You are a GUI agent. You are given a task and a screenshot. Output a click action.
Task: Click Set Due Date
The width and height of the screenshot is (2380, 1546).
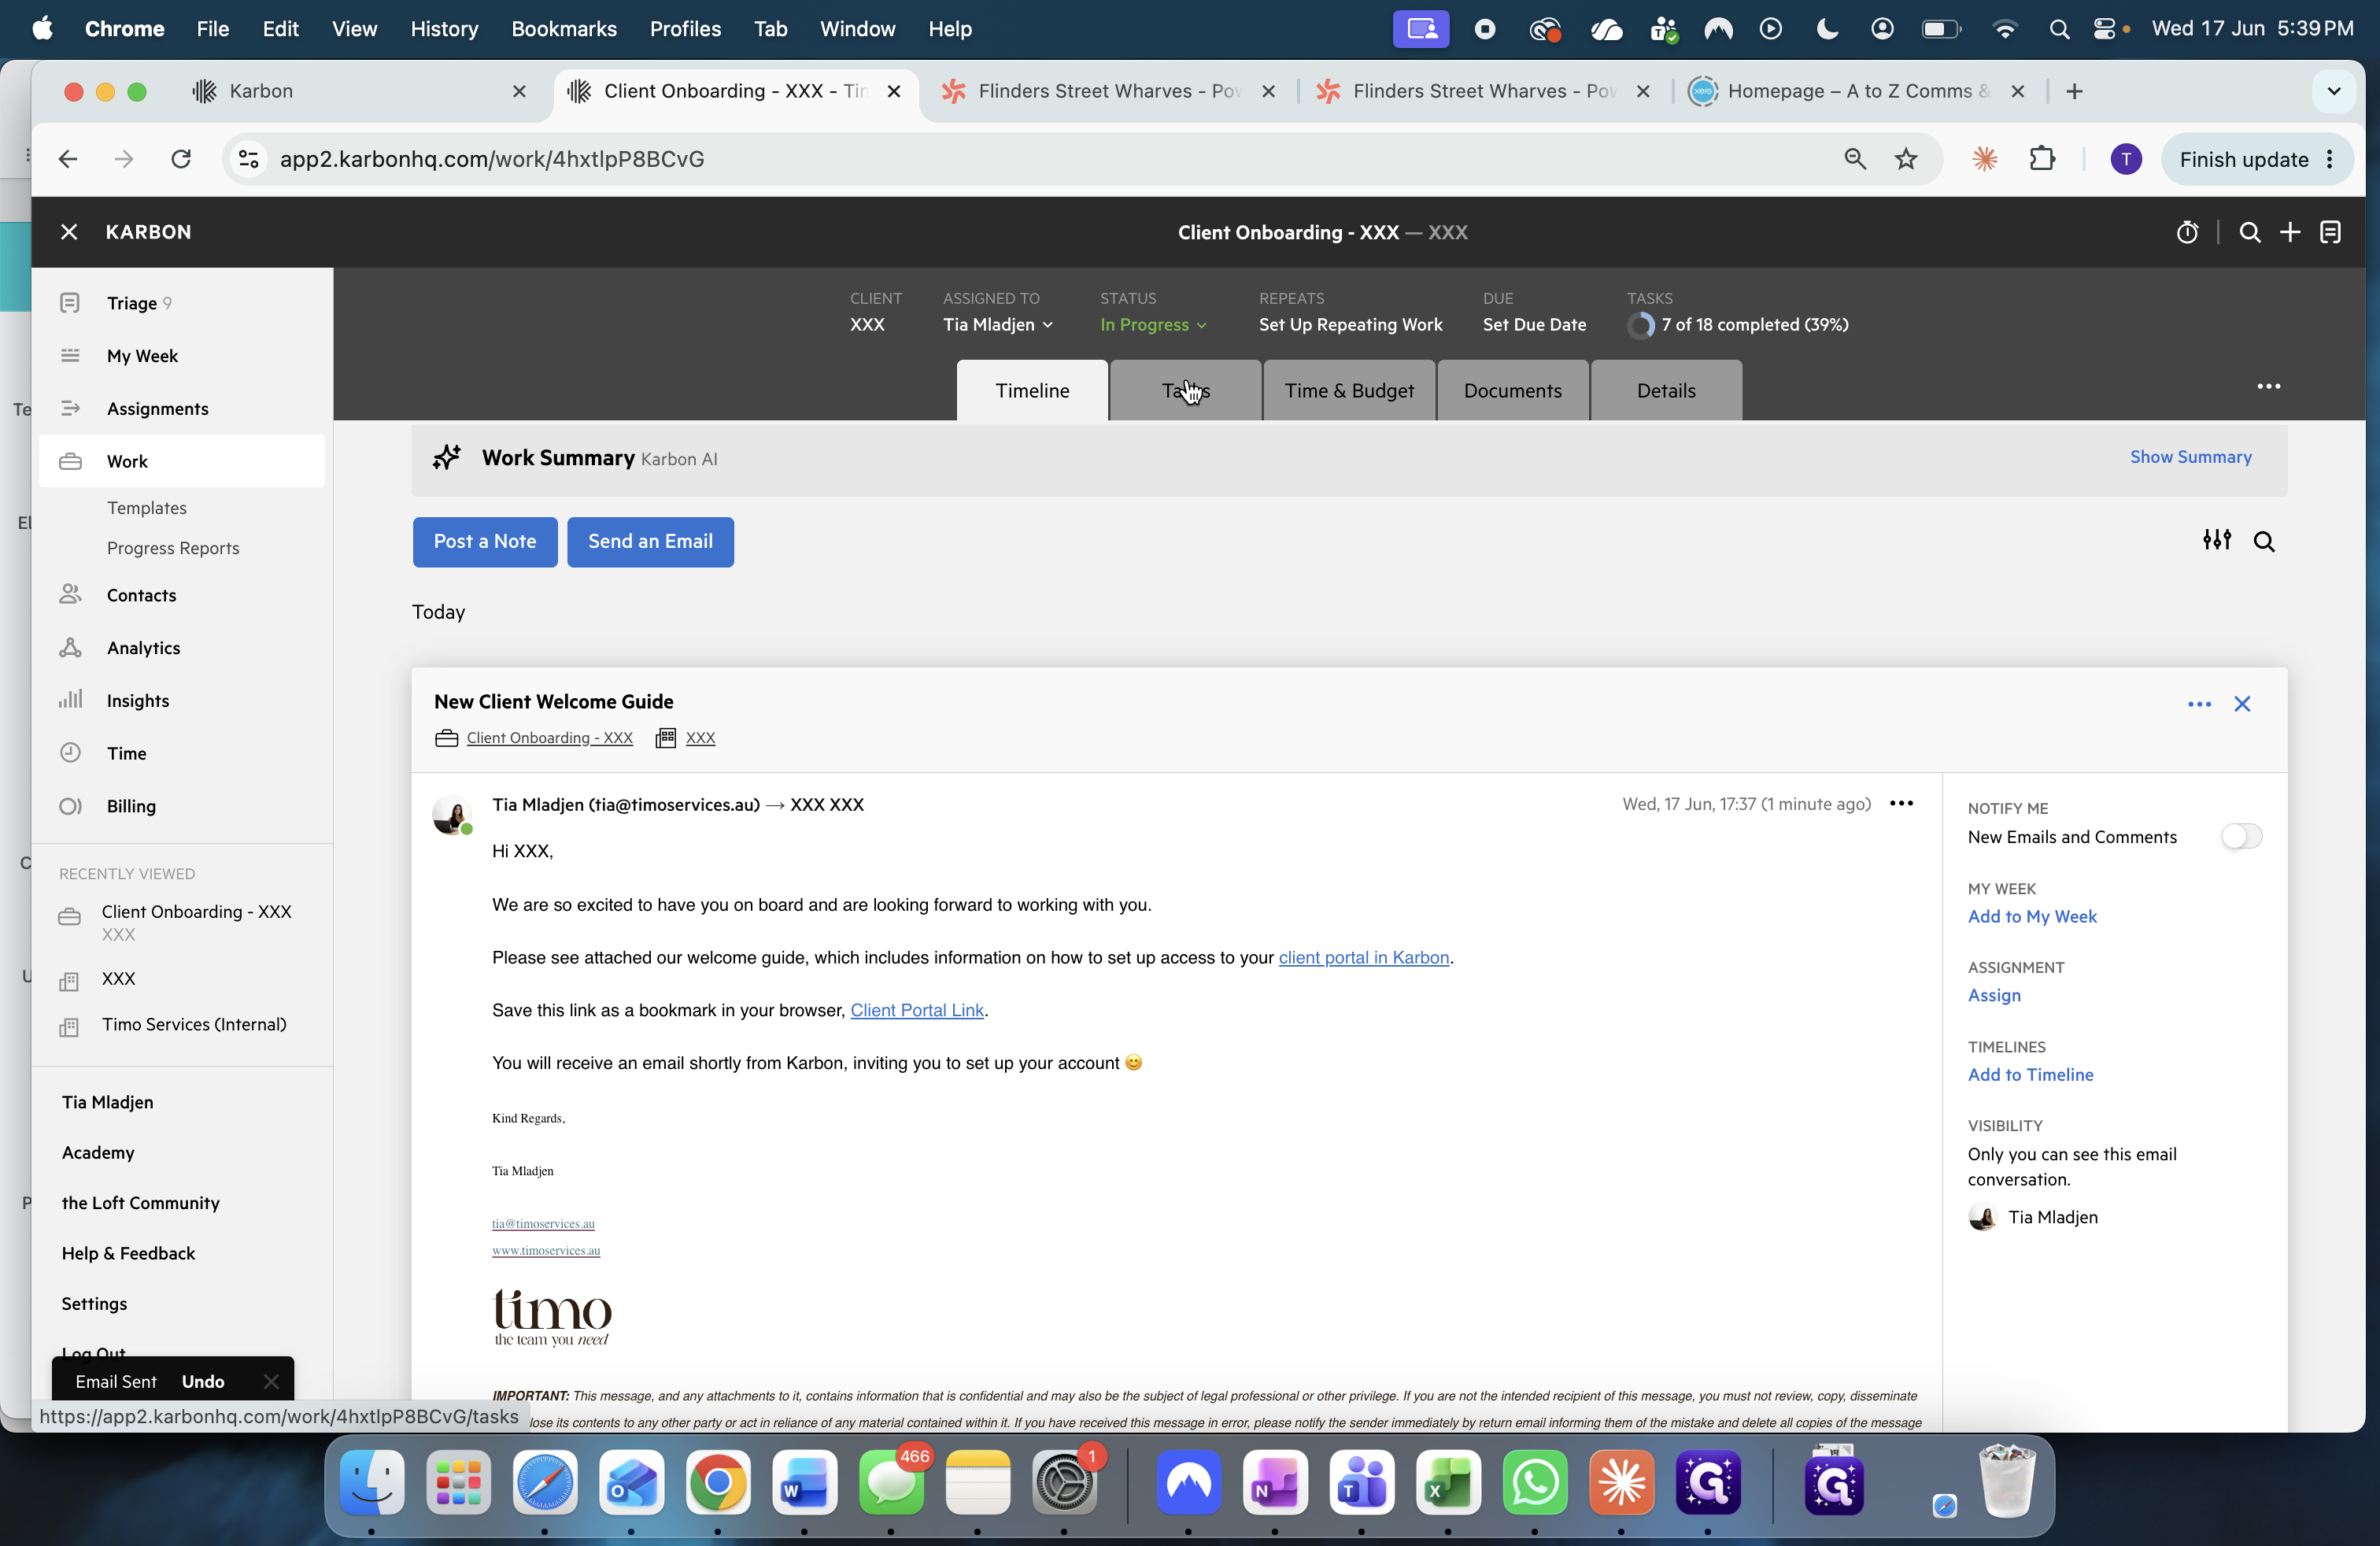coord(1534,324)
